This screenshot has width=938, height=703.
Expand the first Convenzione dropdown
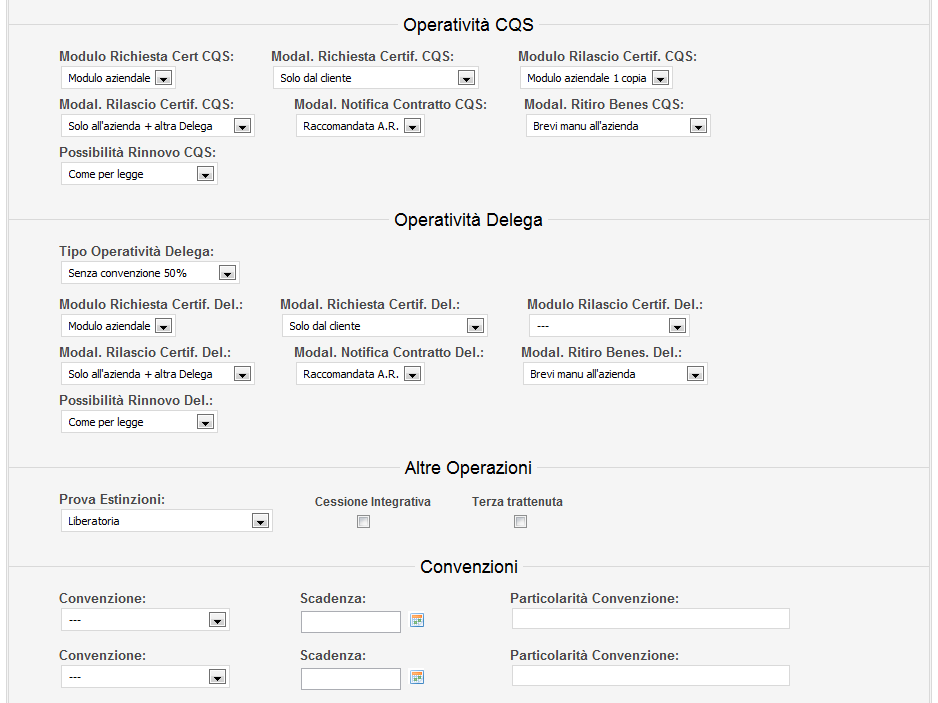pos(145,620)
